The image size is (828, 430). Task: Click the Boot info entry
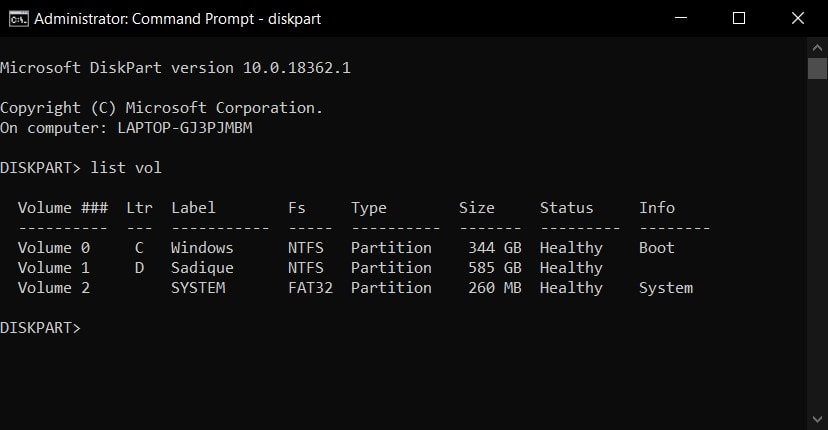tap(656, 248)
